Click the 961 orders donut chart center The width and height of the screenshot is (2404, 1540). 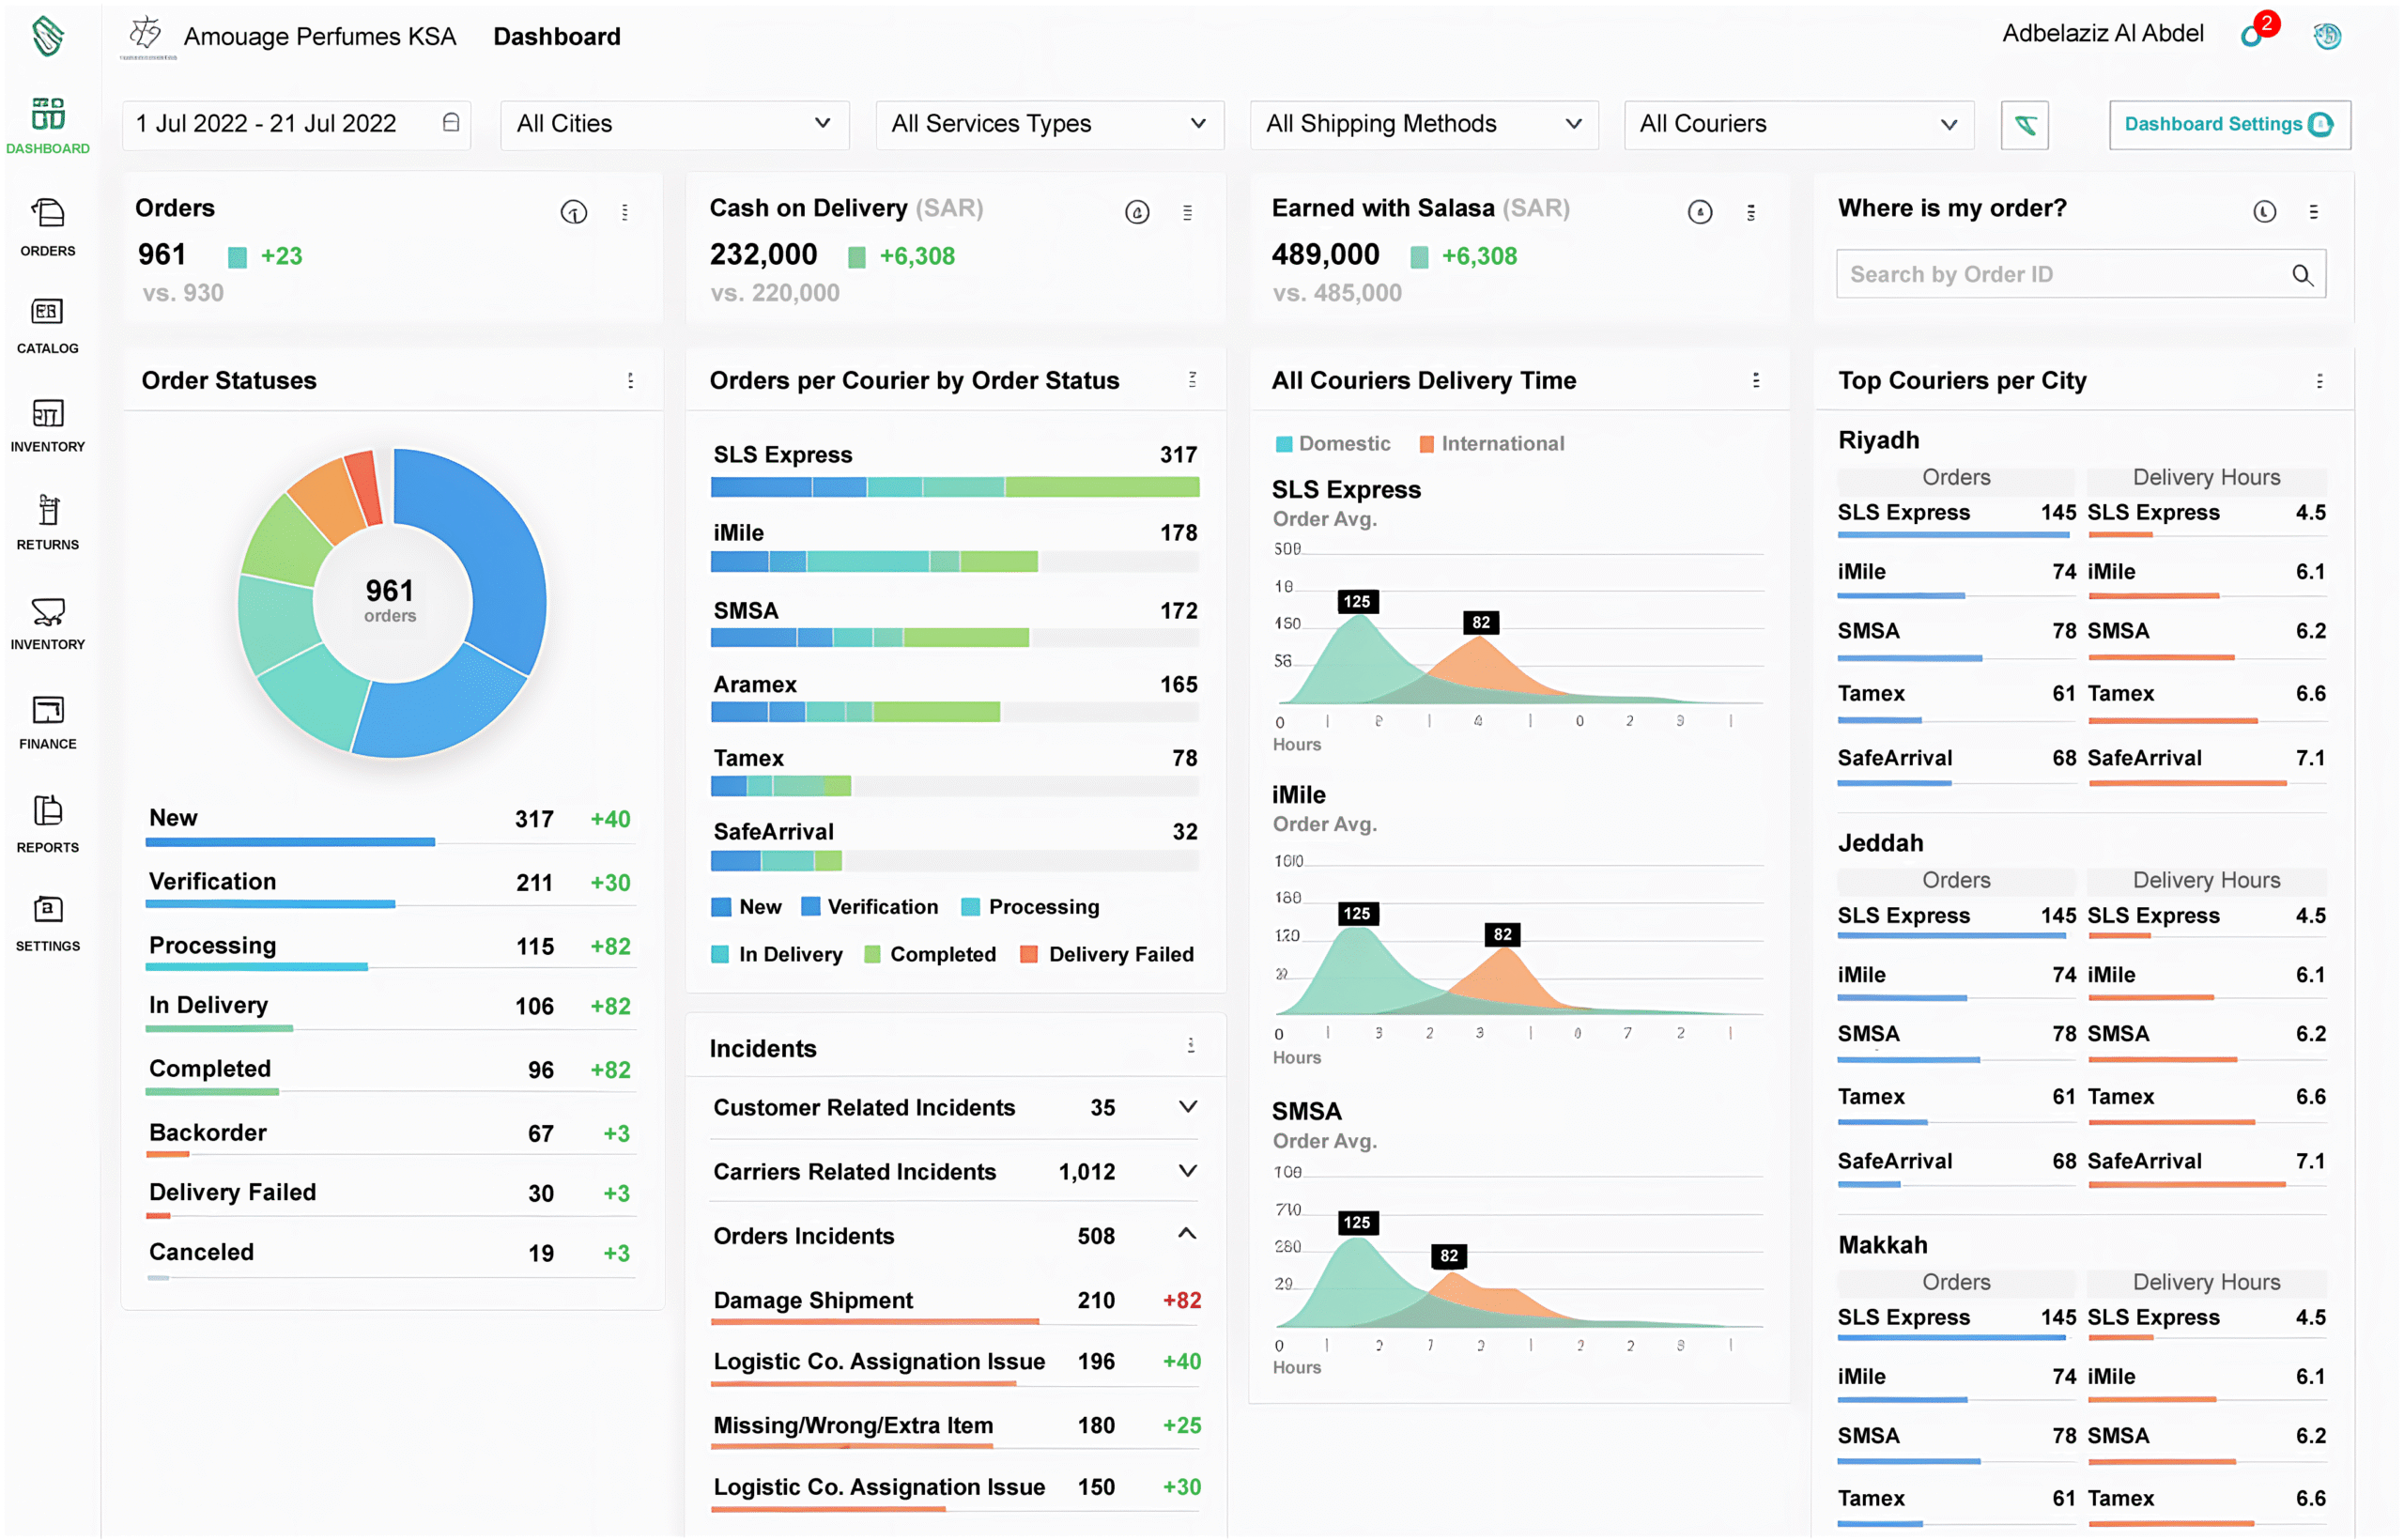coord(390,601)
